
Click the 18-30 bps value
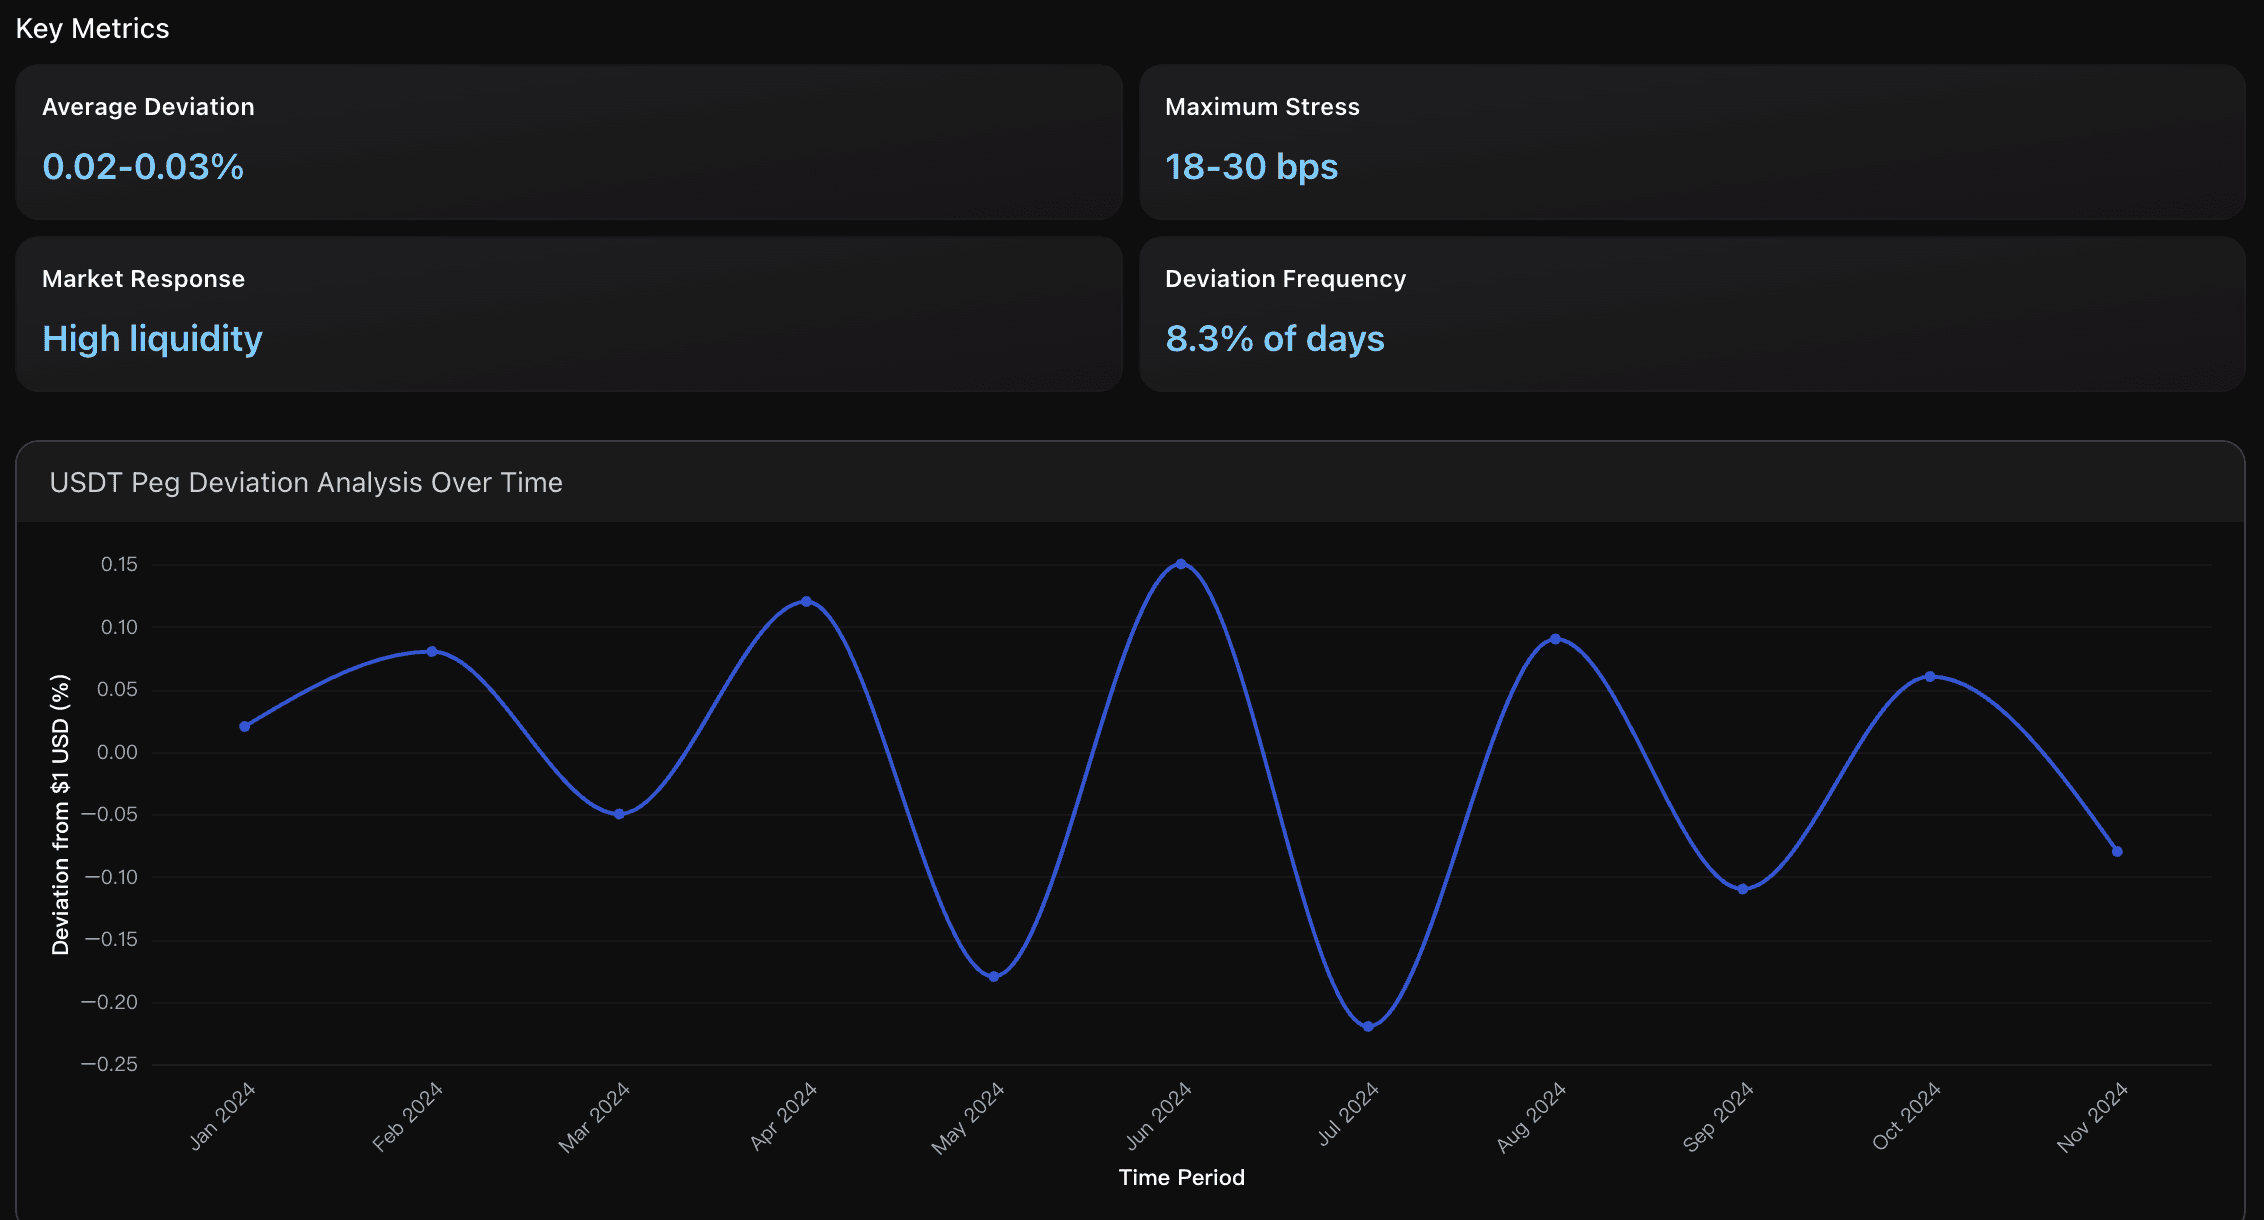1251,166
